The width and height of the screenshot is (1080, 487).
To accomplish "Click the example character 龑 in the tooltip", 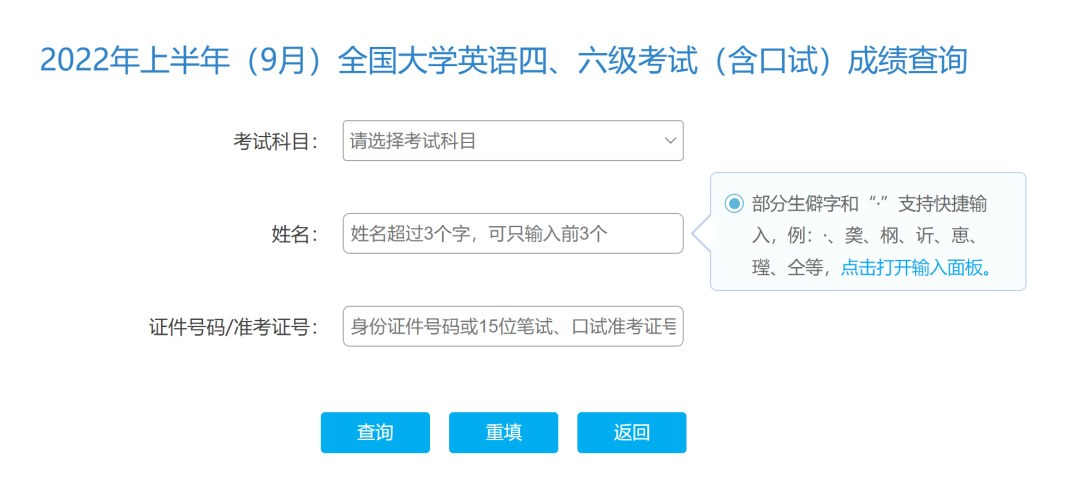I will click(855, 236).
